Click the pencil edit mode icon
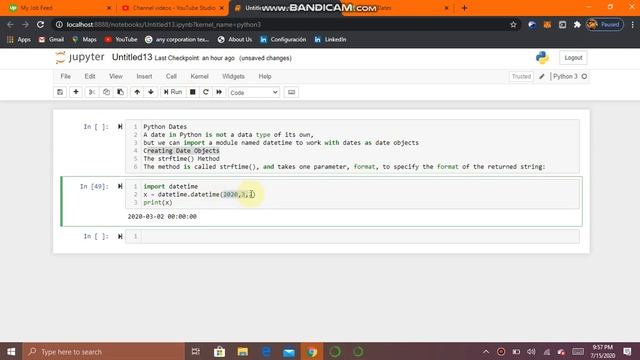The width and height of the screenshot is (640, 360). tap(542, 76)
